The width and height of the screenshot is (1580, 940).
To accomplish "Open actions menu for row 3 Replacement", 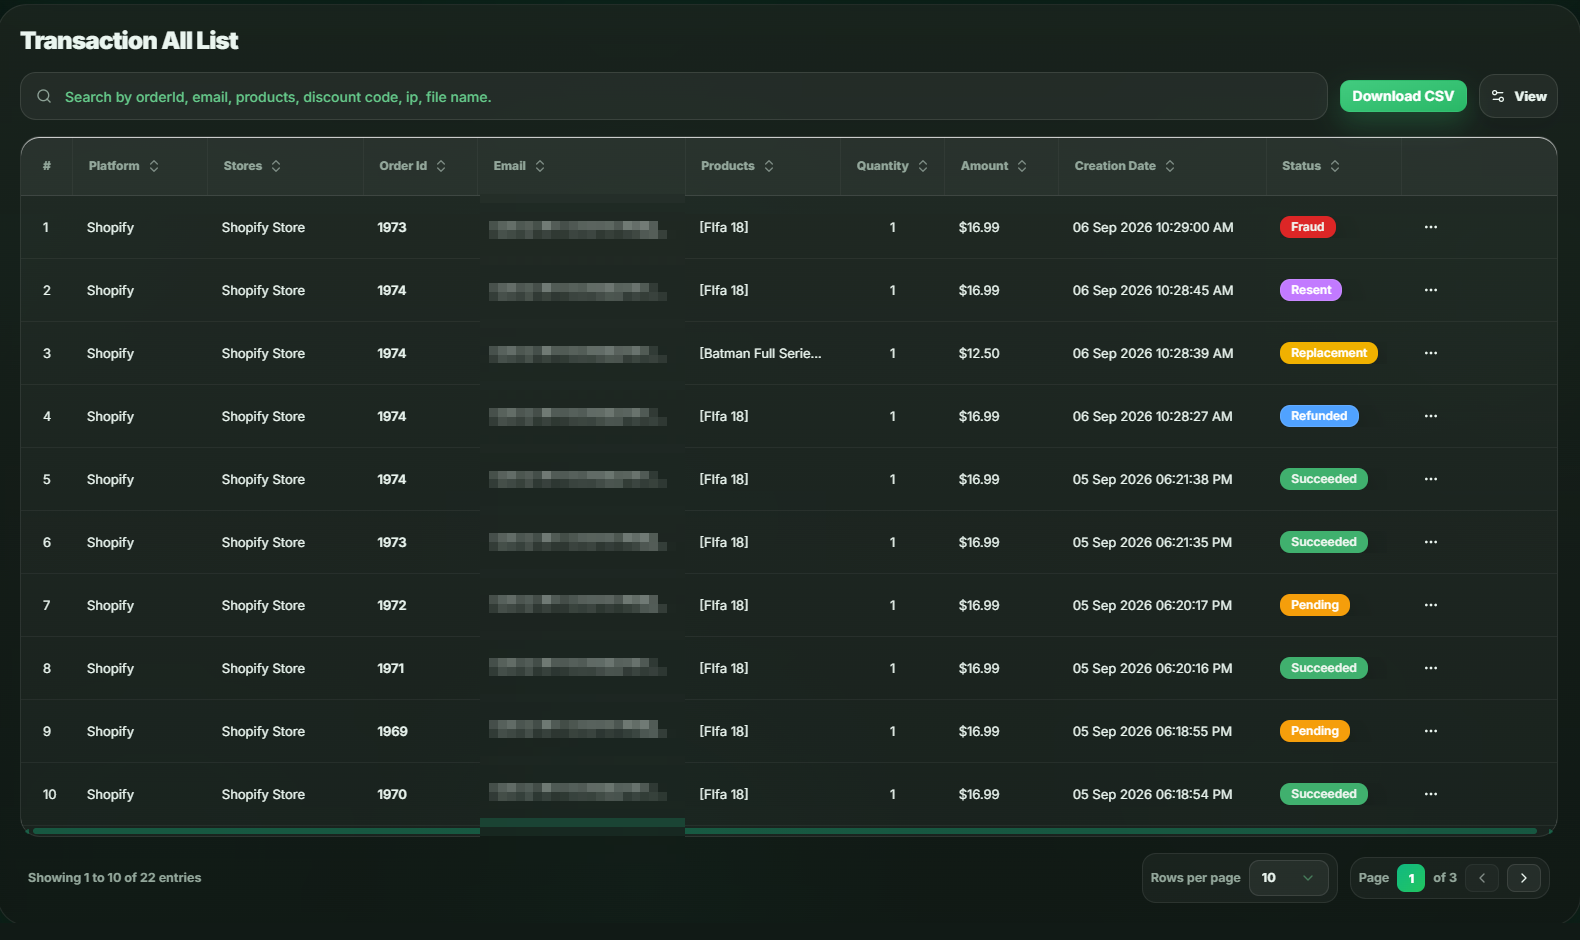I will click(1431, 353).
